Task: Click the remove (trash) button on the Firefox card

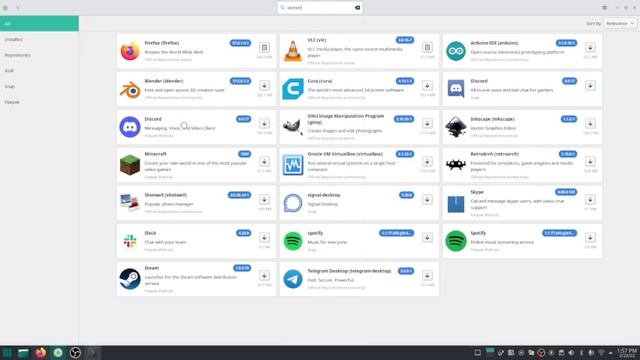Action: (x=264, y=47)
